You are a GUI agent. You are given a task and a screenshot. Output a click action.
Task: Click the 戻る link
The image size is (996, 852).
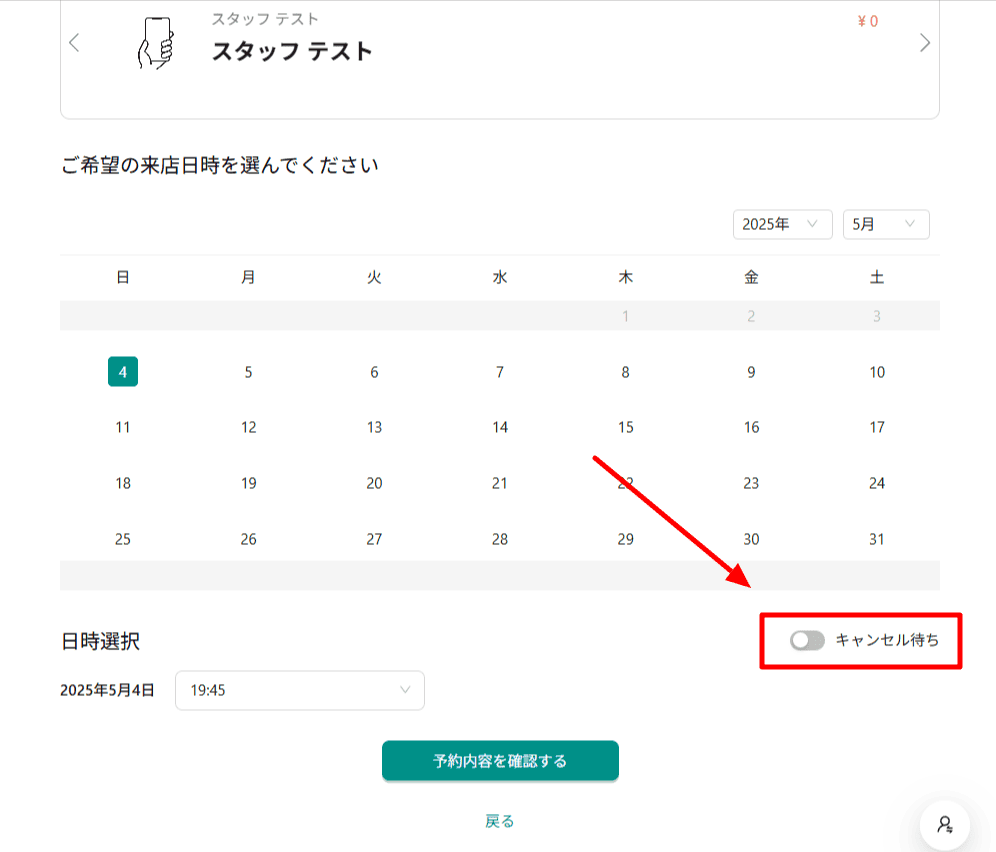click(x=499, y=822)
